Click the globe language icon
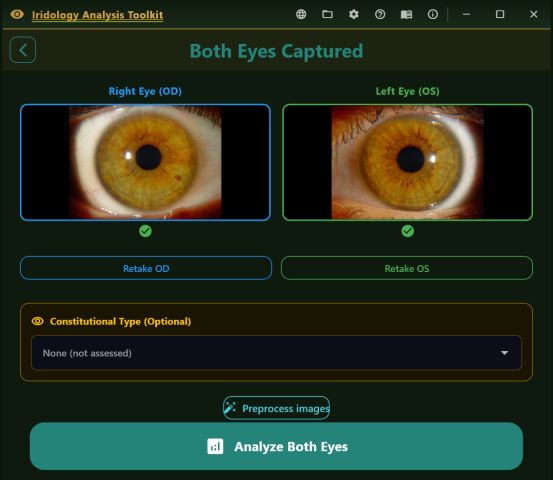Viewport: 553px width, 480px height. click(301, 14)
